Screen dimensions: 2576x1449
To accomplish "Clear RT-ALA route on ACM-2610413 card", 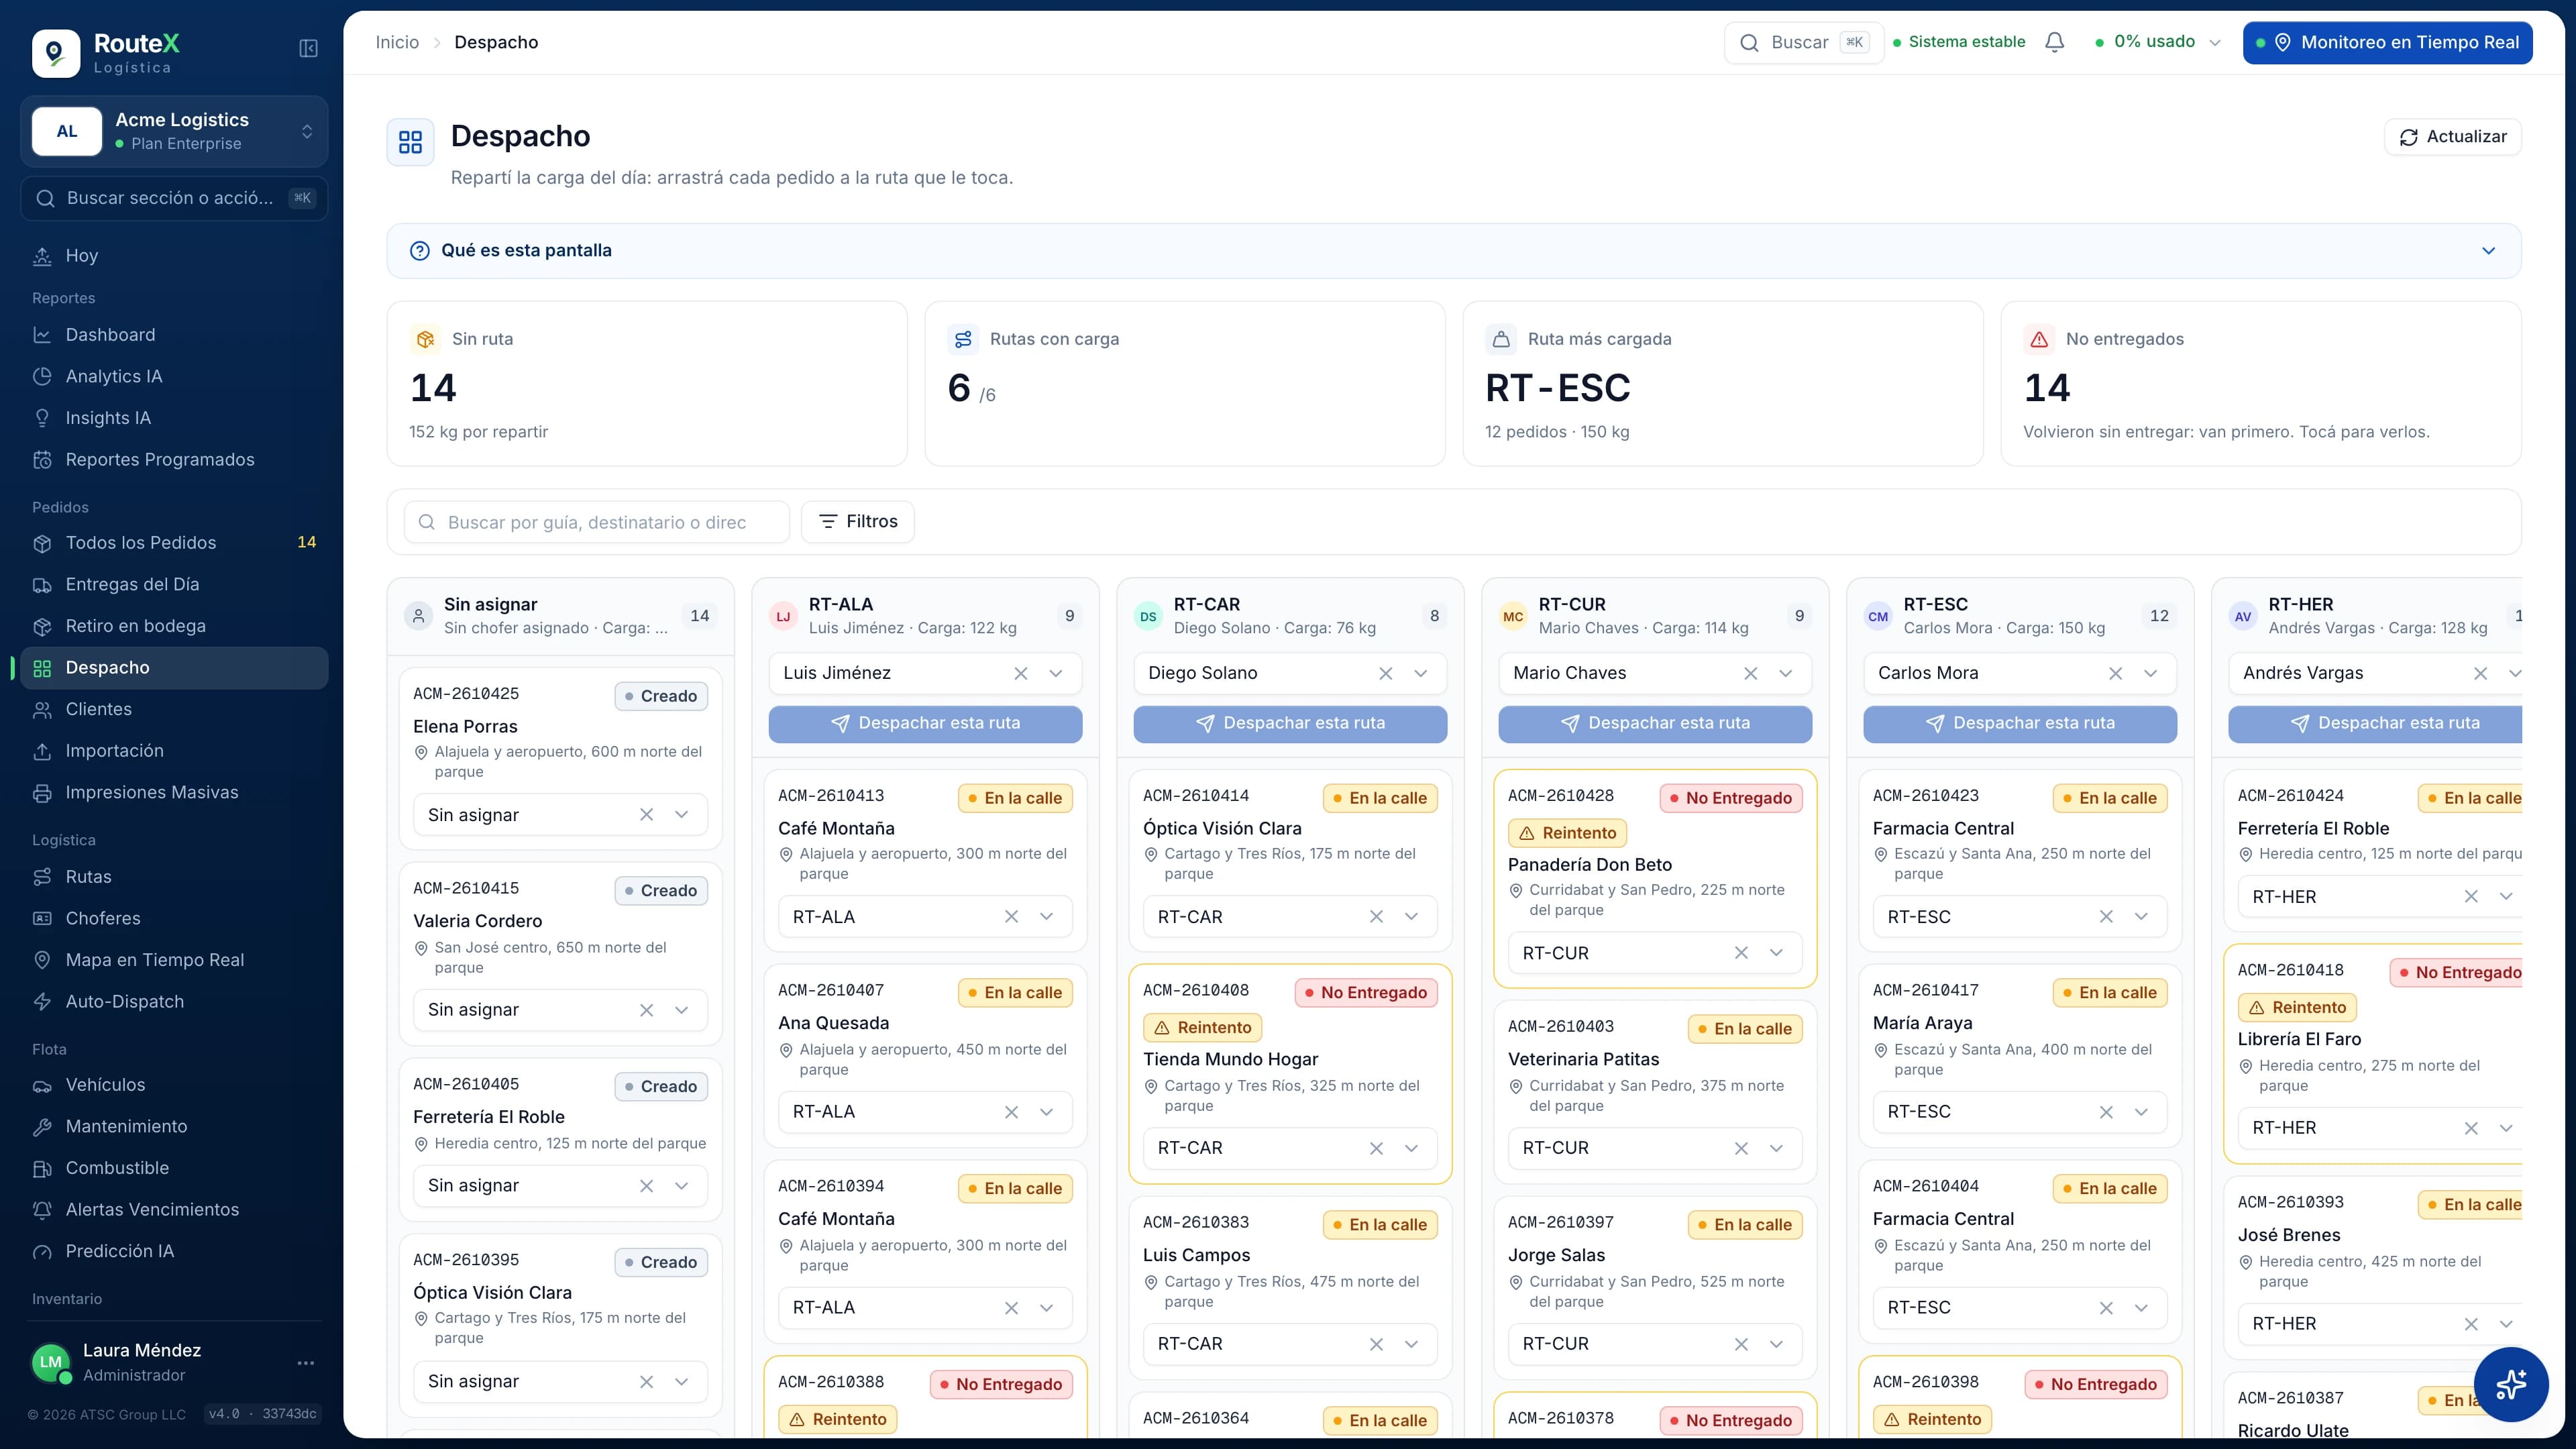I will coord(1011,917).
